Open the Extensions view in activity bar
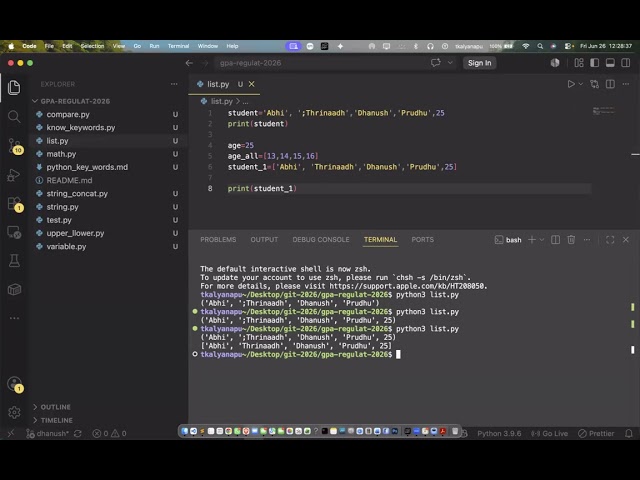Image resolution: width=640 pixels, height=480 pixels. [x=15, y=204]
